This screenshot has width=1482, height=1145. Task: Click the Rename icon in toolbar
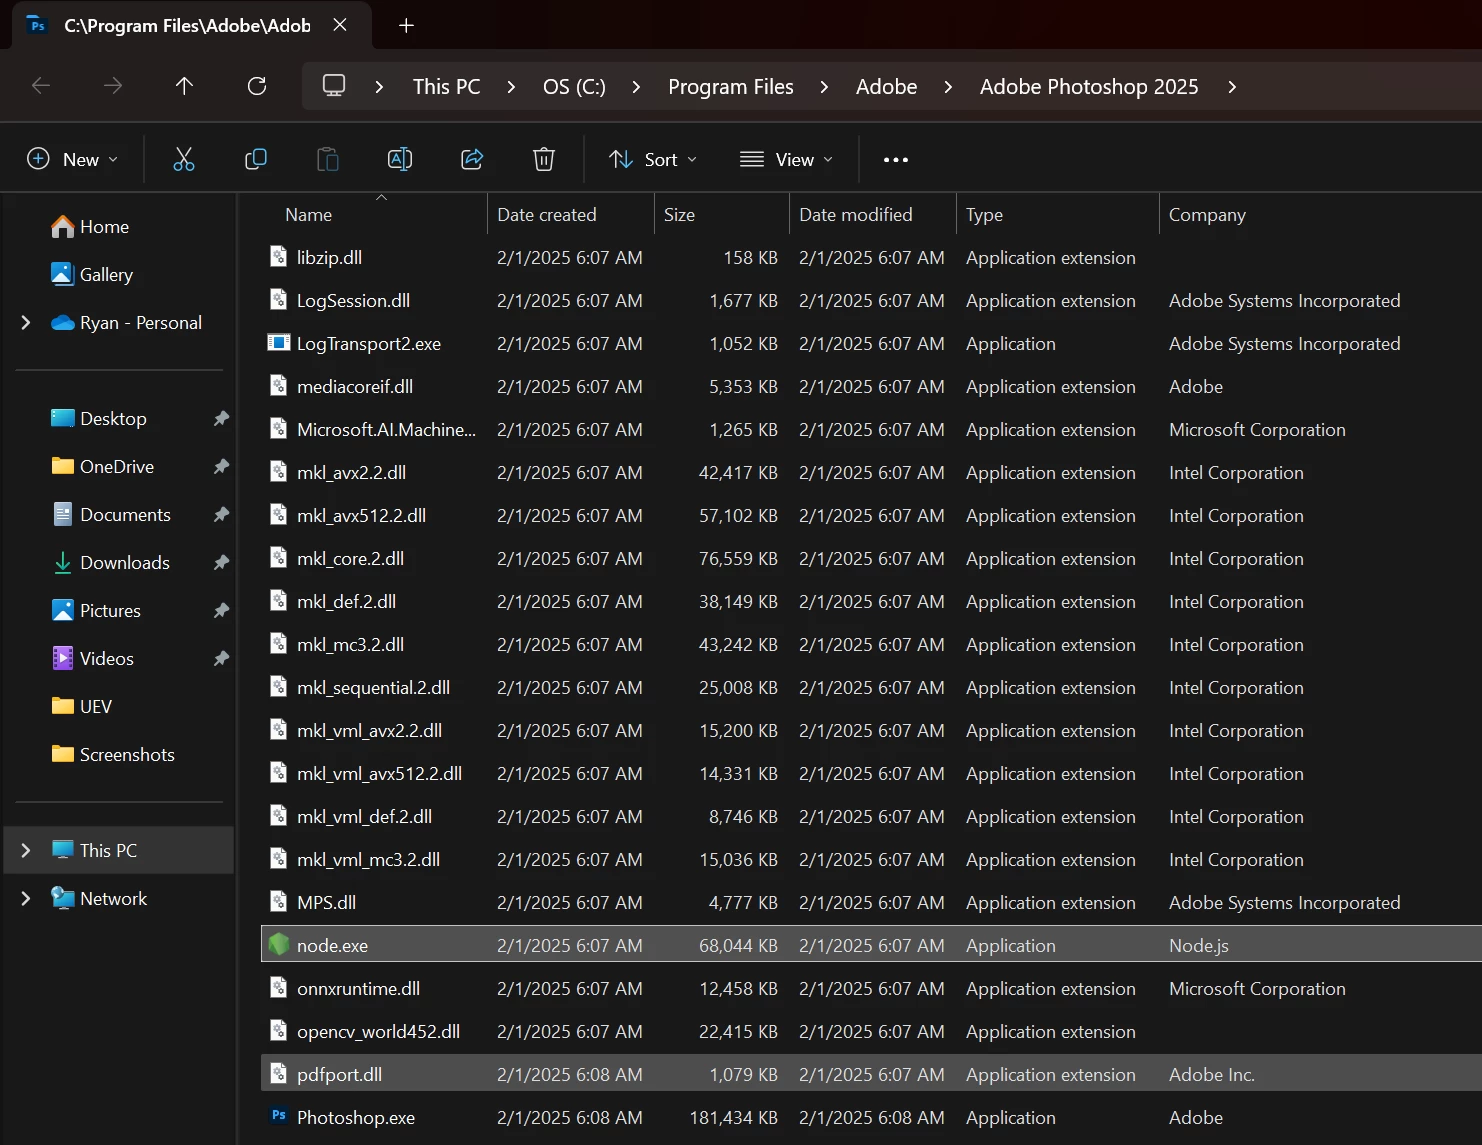(400, 159)
